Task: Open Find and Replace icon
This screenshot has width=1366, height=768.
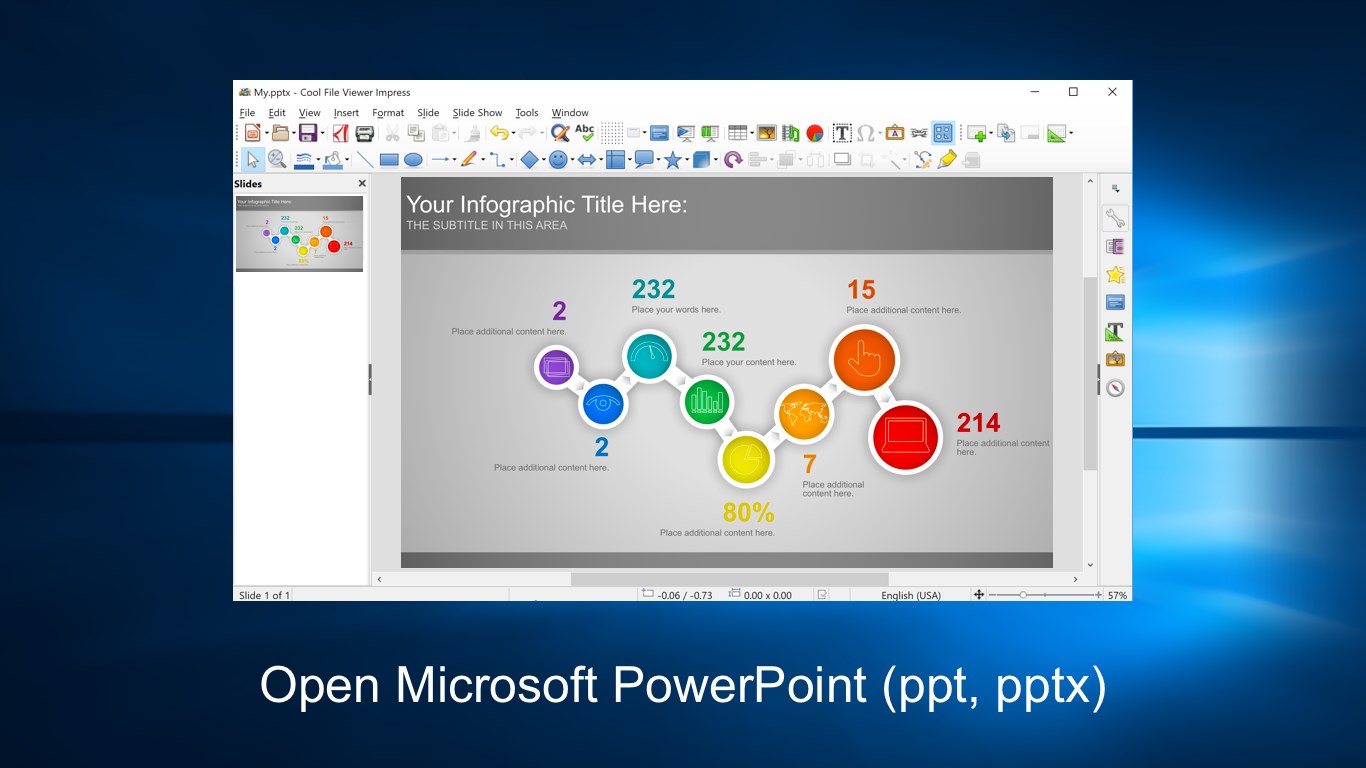Action: coord(560,132)
